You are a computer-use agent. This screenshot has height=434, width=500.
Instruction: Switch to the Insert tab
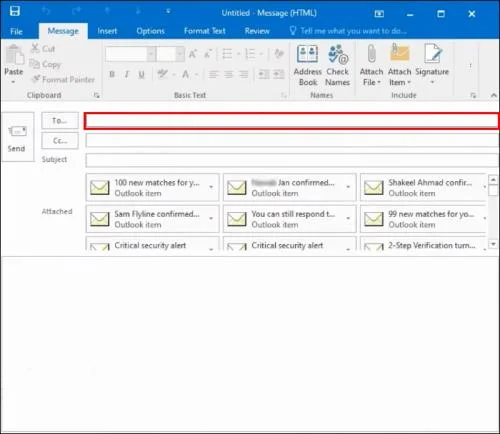tap(107, 31)
